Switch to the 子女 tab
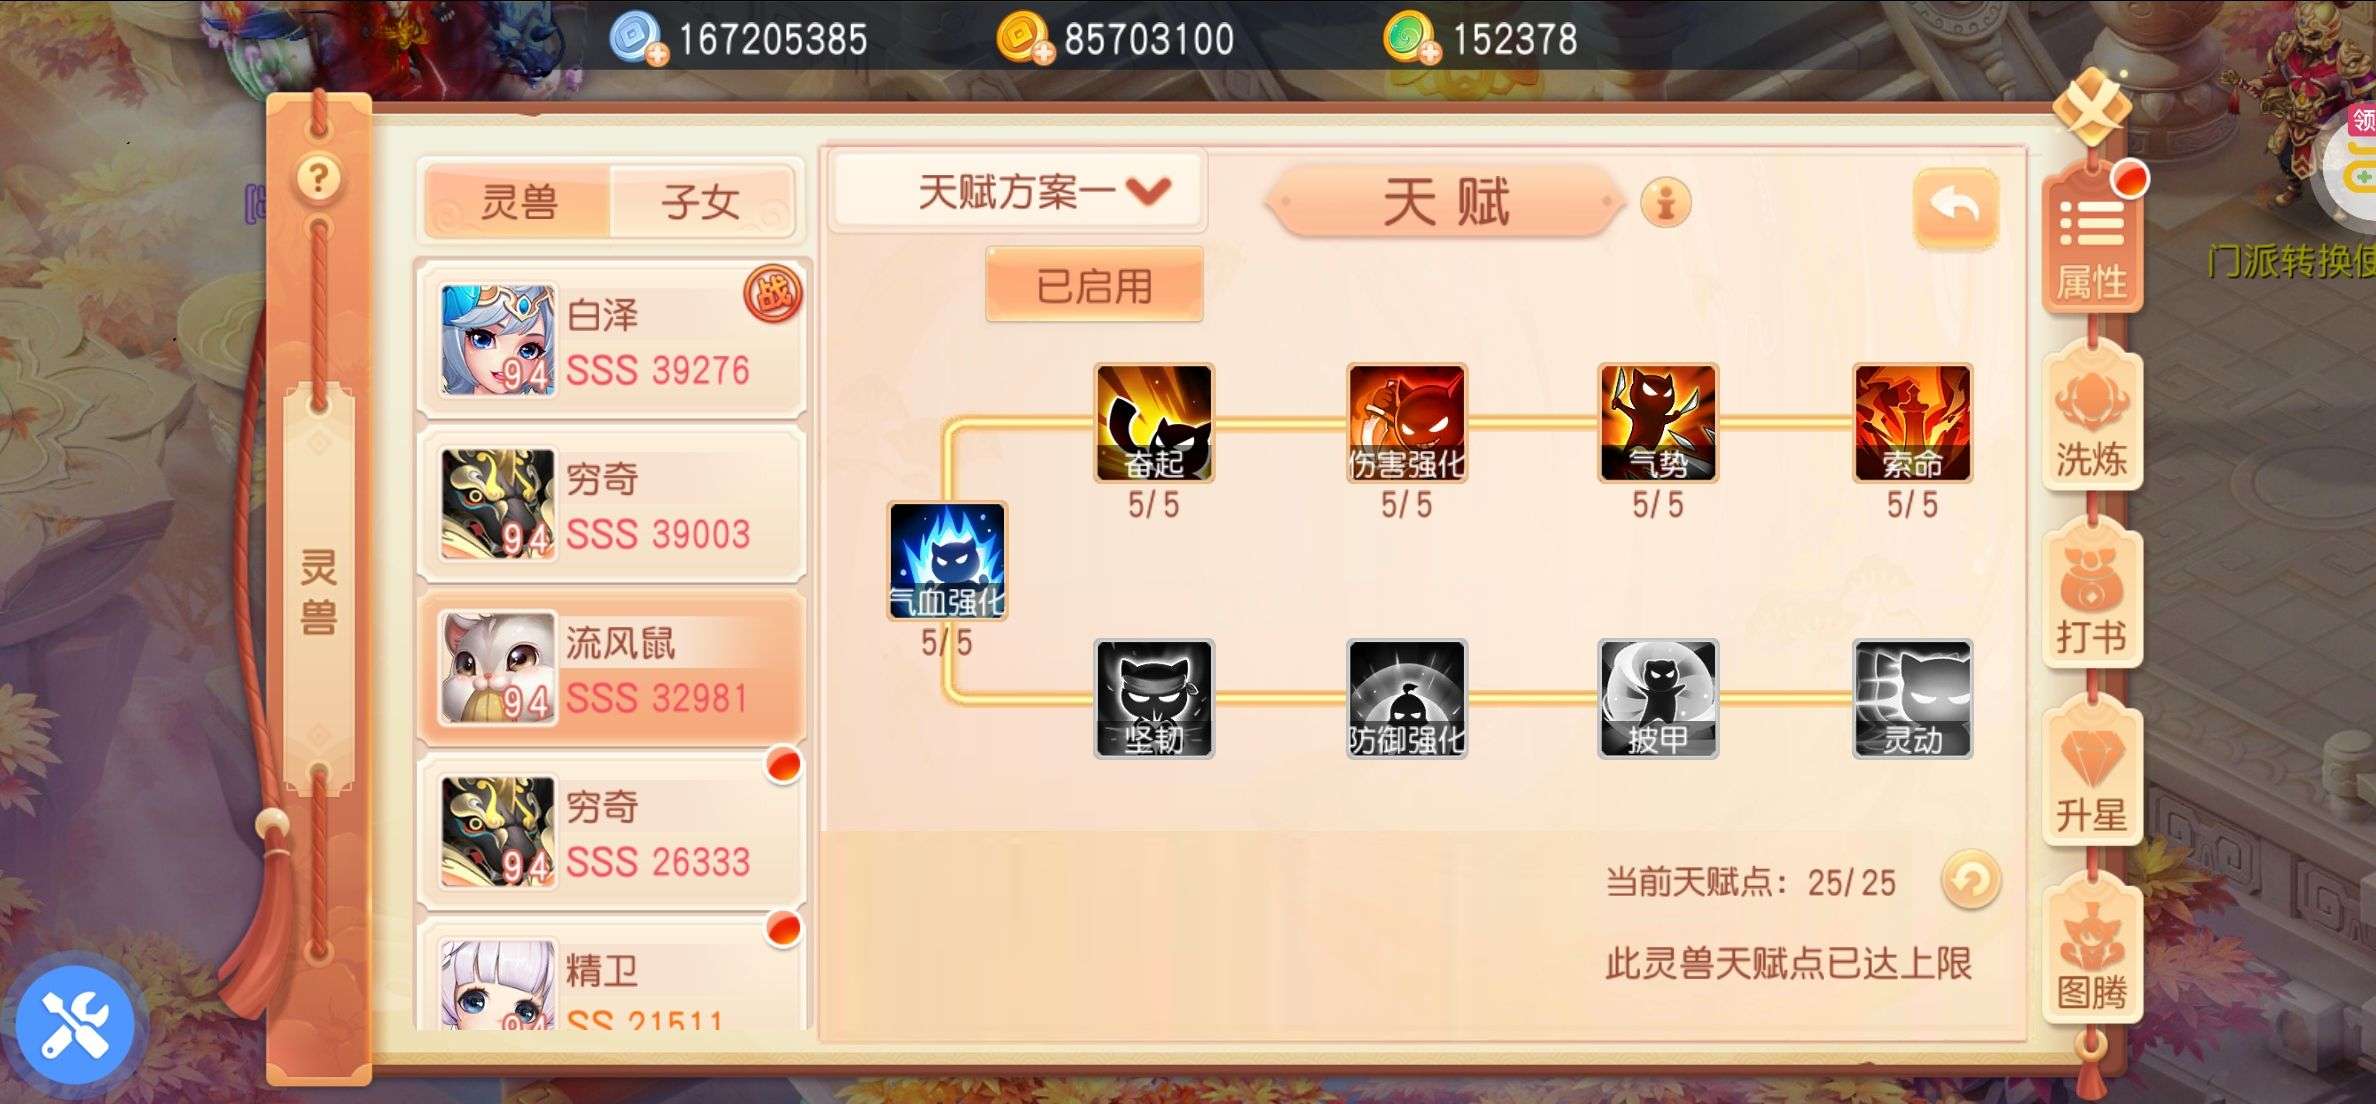 [x=701, y=202]
